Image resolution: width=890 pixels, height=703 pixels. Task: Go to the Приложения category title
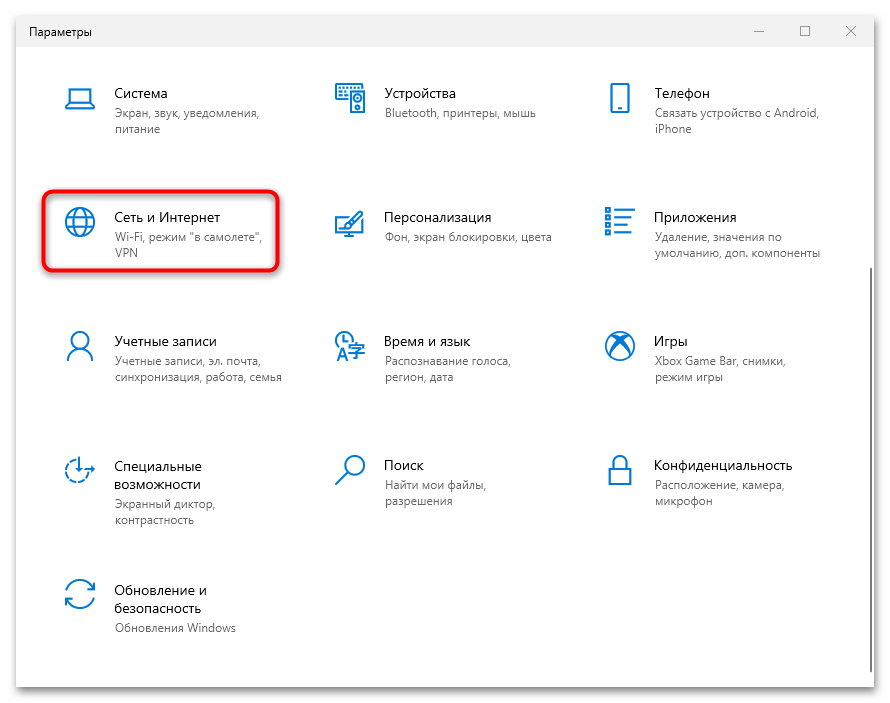tap(695, 217)
